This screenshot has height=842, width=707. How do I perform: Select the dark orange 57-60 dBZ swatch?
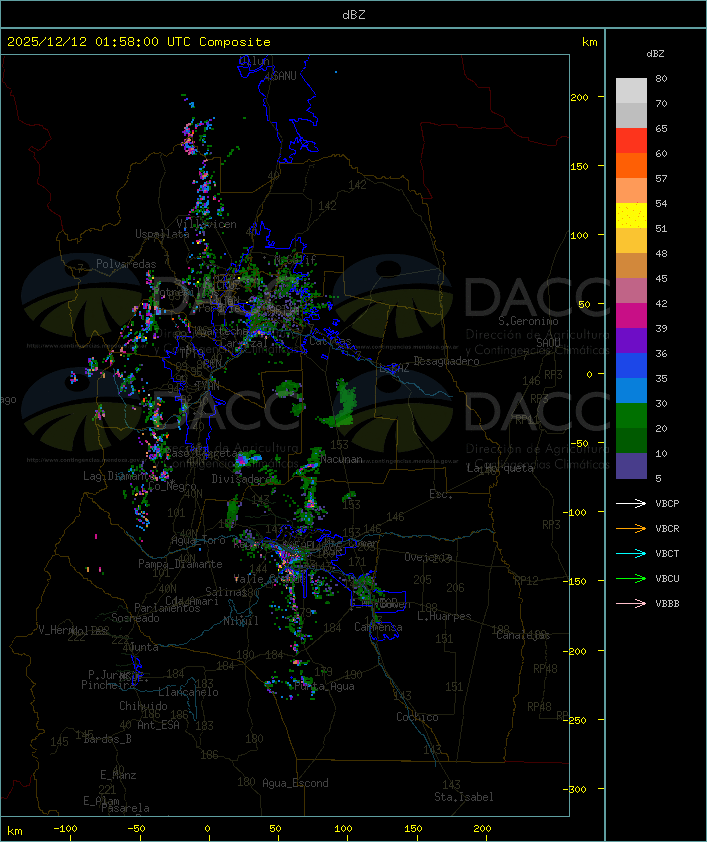click(x=631, y=165)
